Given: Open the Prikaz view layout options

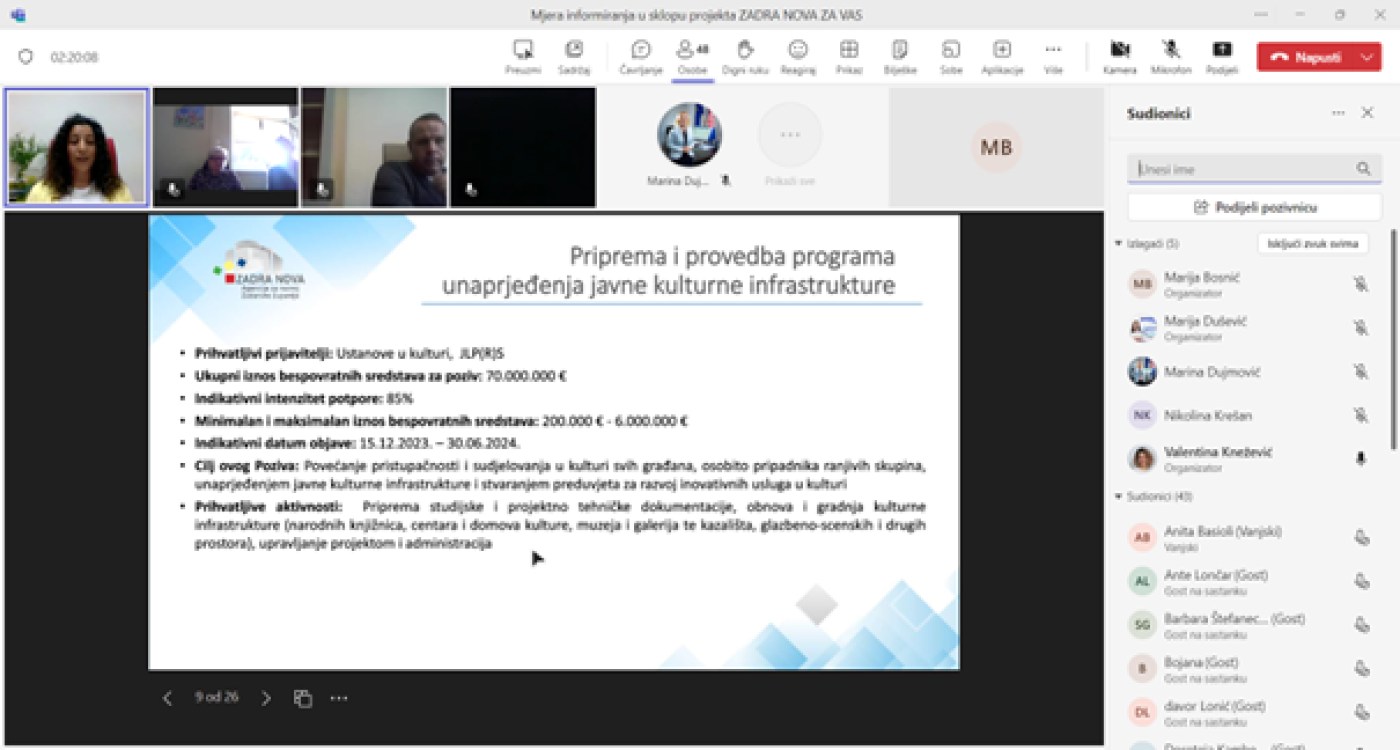Looking at the screenshot, I should 849,50.
